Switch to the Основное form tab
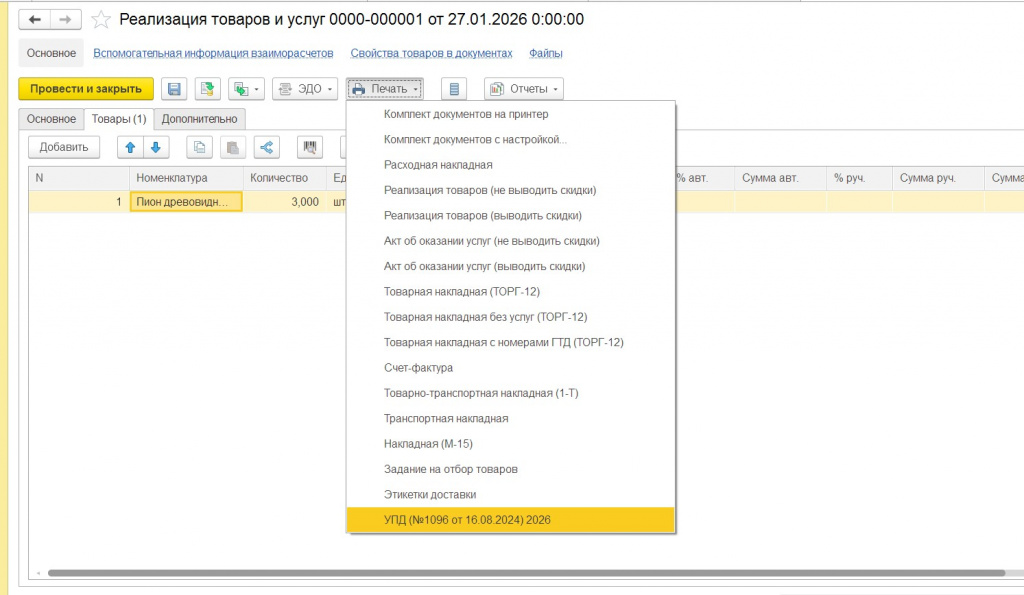The height and width of the screenshot is (595, 1024). coord(51,119)
